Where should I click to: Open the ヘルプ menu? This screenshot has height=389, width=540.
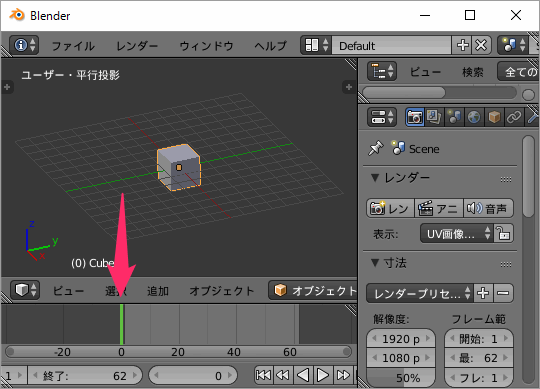(270, 46)
